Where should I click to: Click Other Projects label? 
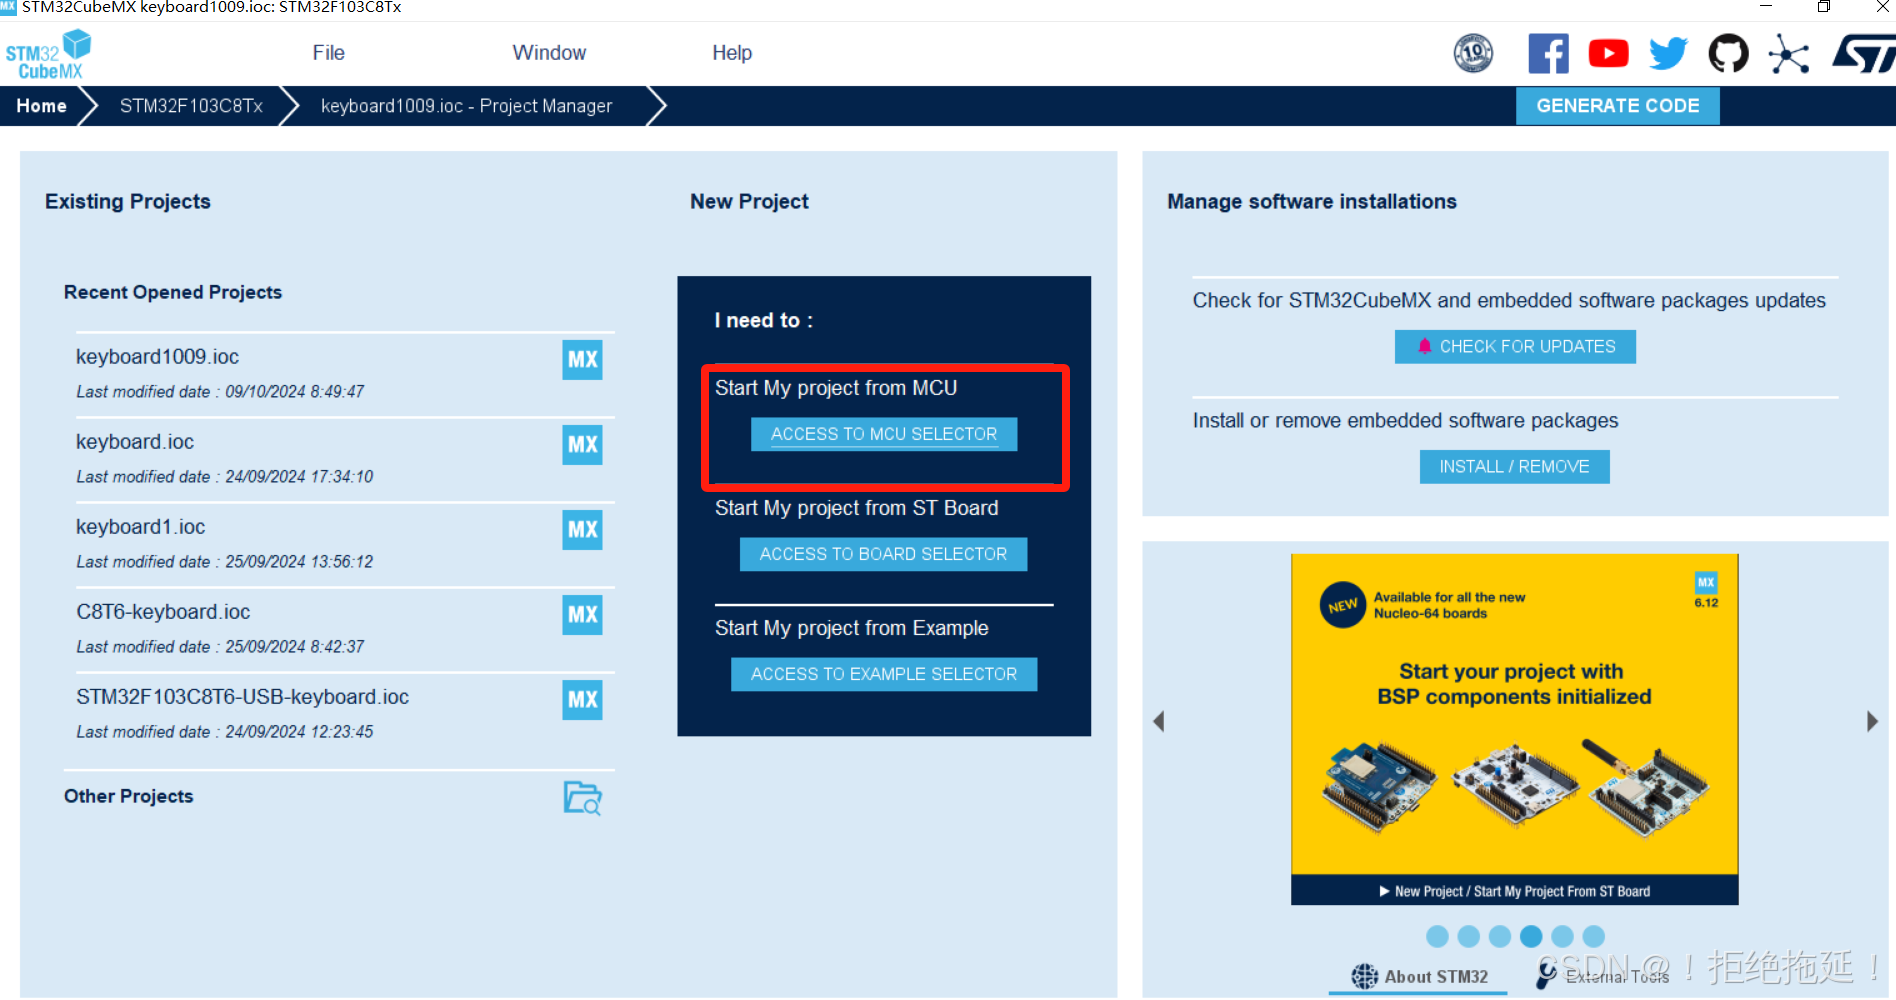[128, 796]
